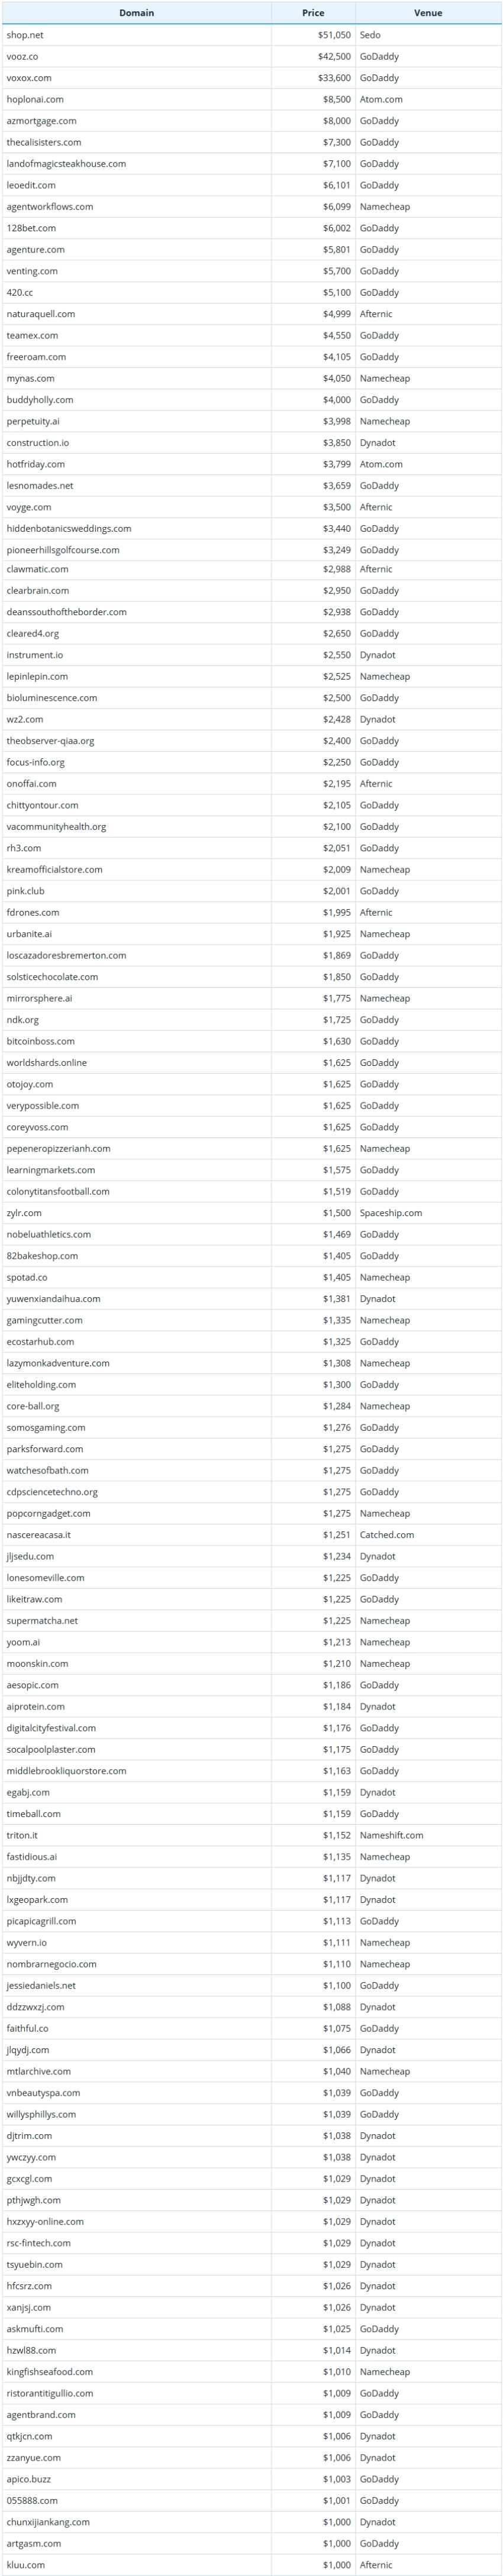Screen dimensions: 503x2576
Task: Click Atom.com venue for hoplonai.com
Action: point(381,99)
